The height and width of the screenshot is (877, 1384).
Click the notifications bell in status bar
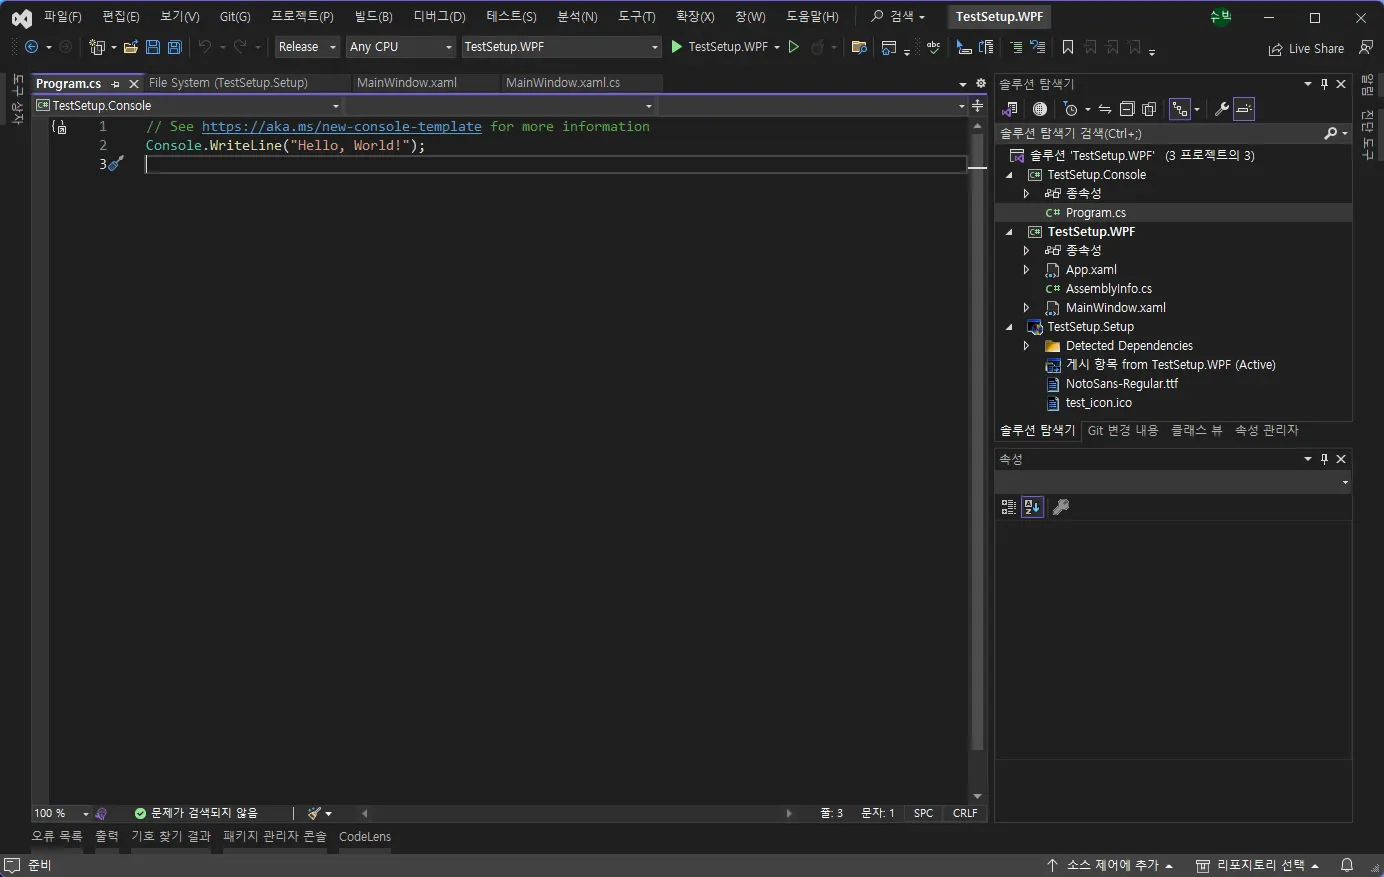pos(1347,865)
